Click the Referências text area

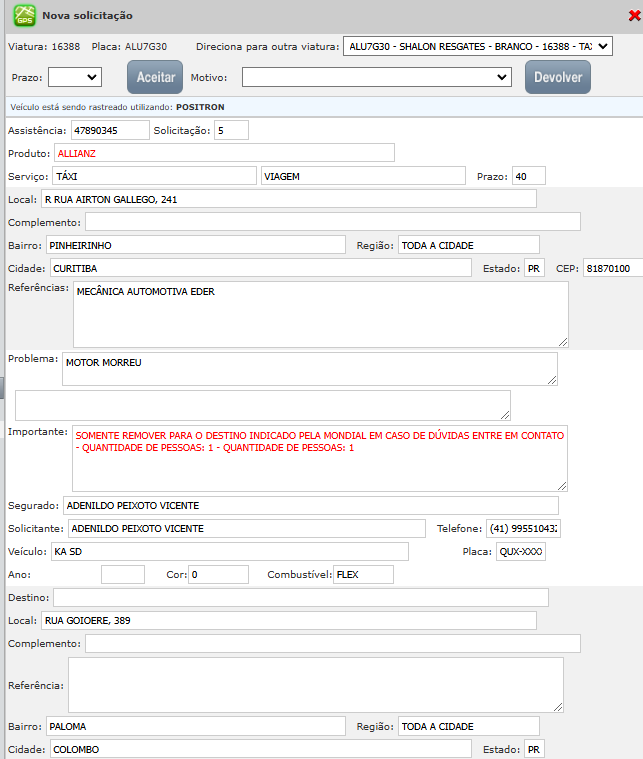coord(320,313)
